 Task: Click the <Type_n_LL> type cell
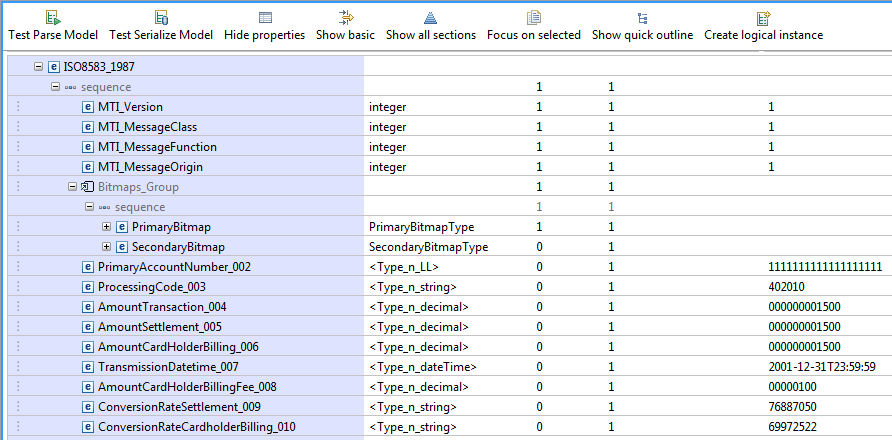[404, 267]
